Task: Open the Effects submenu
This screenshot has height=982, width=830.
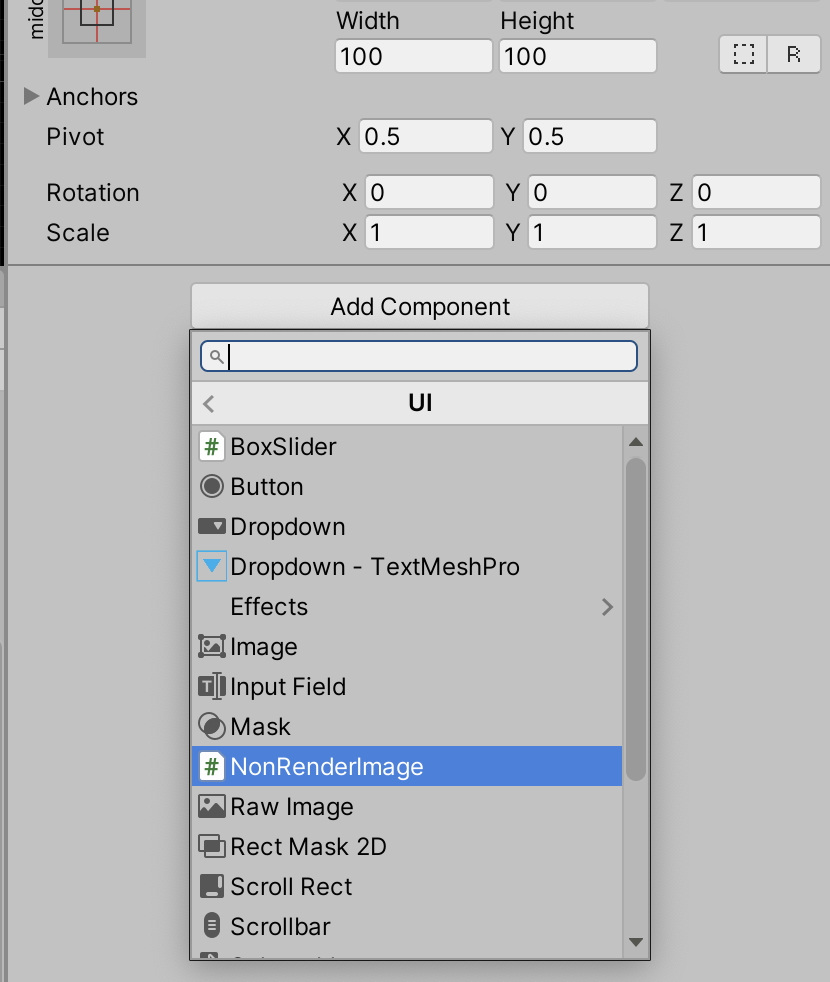Action: [407, 606]
